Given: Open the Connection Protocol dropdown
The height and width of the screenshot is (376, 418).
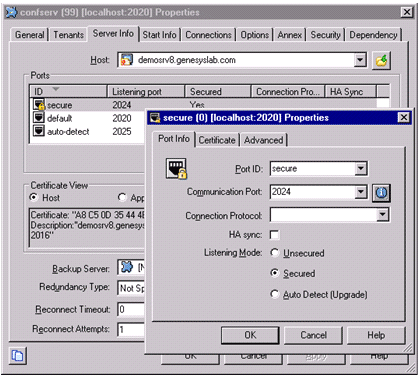Looking at the screenshot, I should [x=383, y=215].
